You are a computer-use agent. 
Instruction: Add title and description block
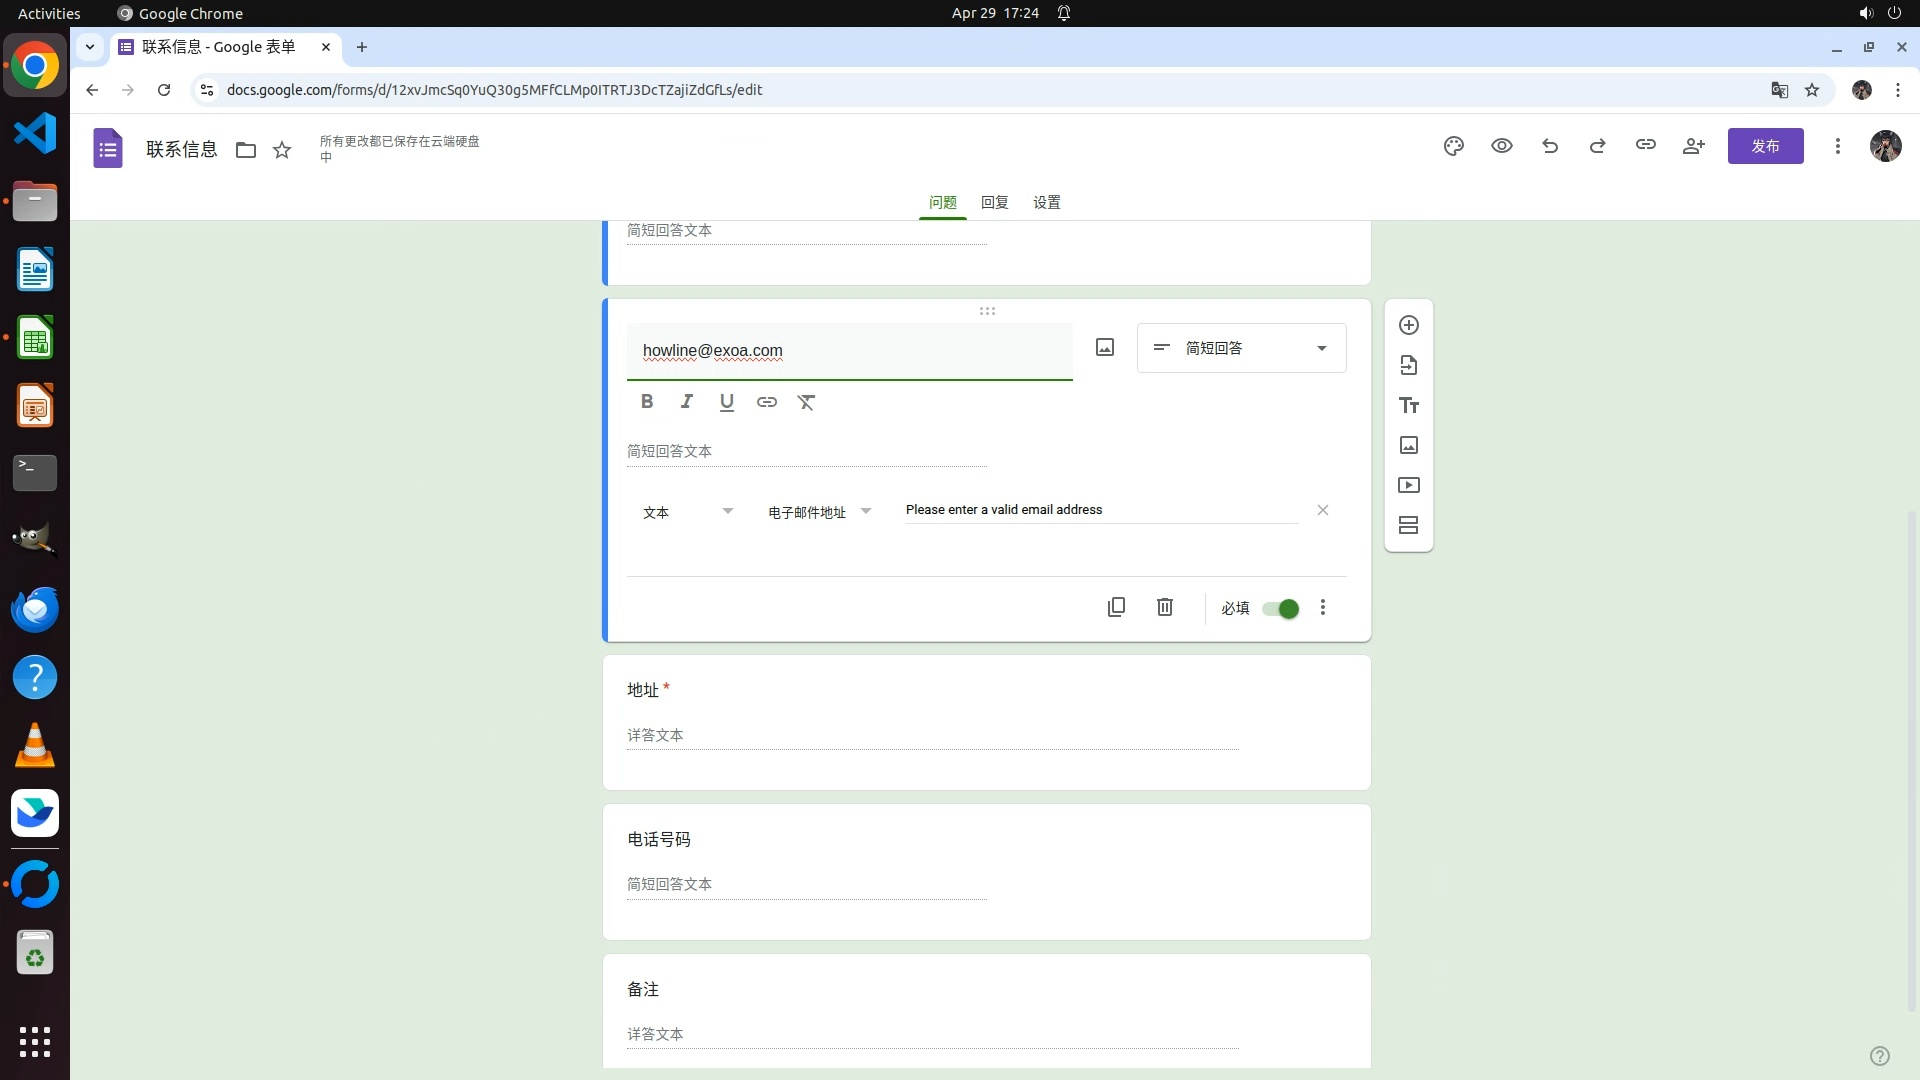pos(1408,405)
